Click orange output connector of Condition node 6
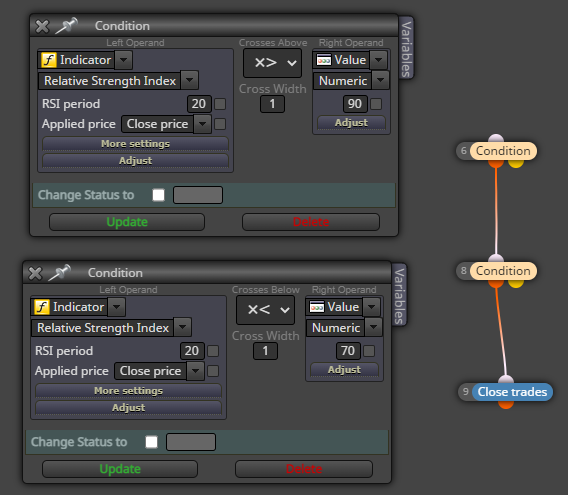 pyautogui.click(x=496, y=164)
